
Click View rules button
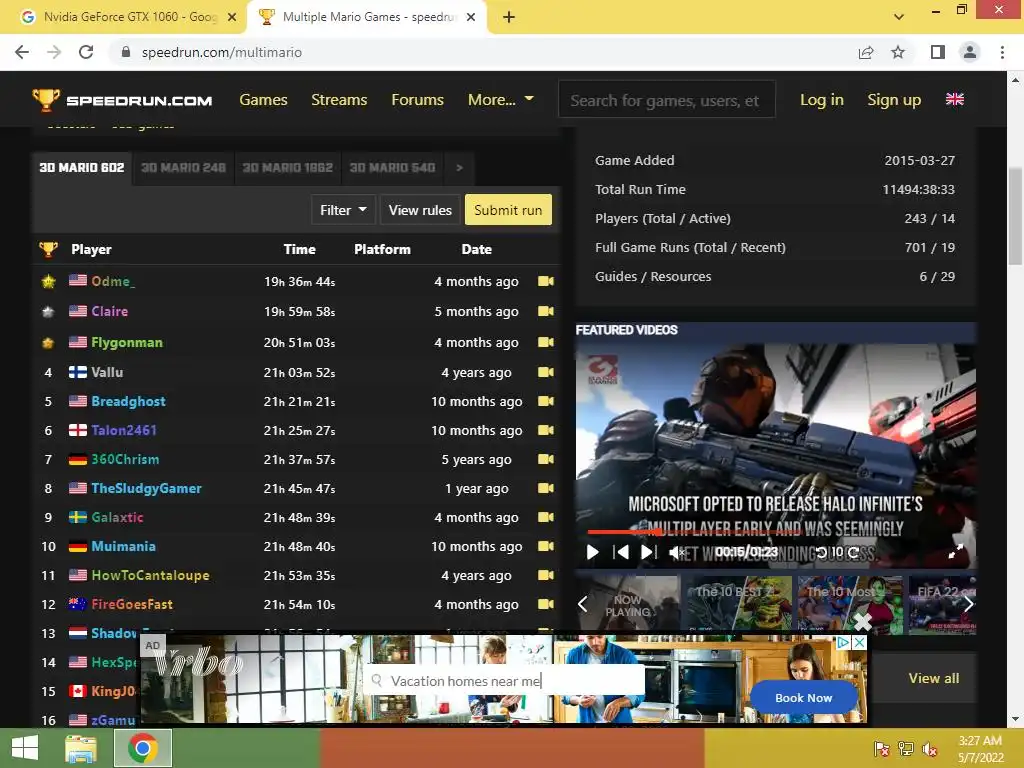[420, 210]
